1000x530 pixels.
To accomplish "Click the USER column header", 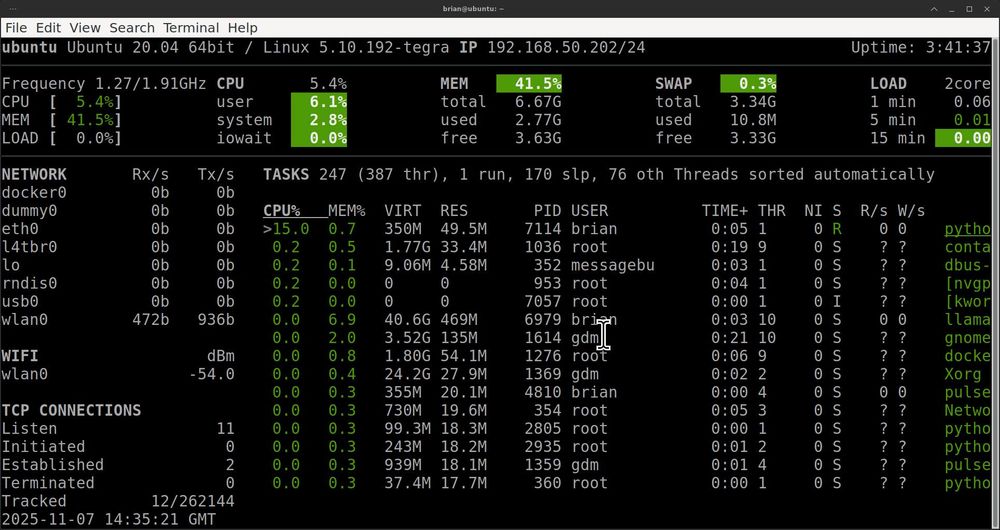I will click(x=589, y=211).
